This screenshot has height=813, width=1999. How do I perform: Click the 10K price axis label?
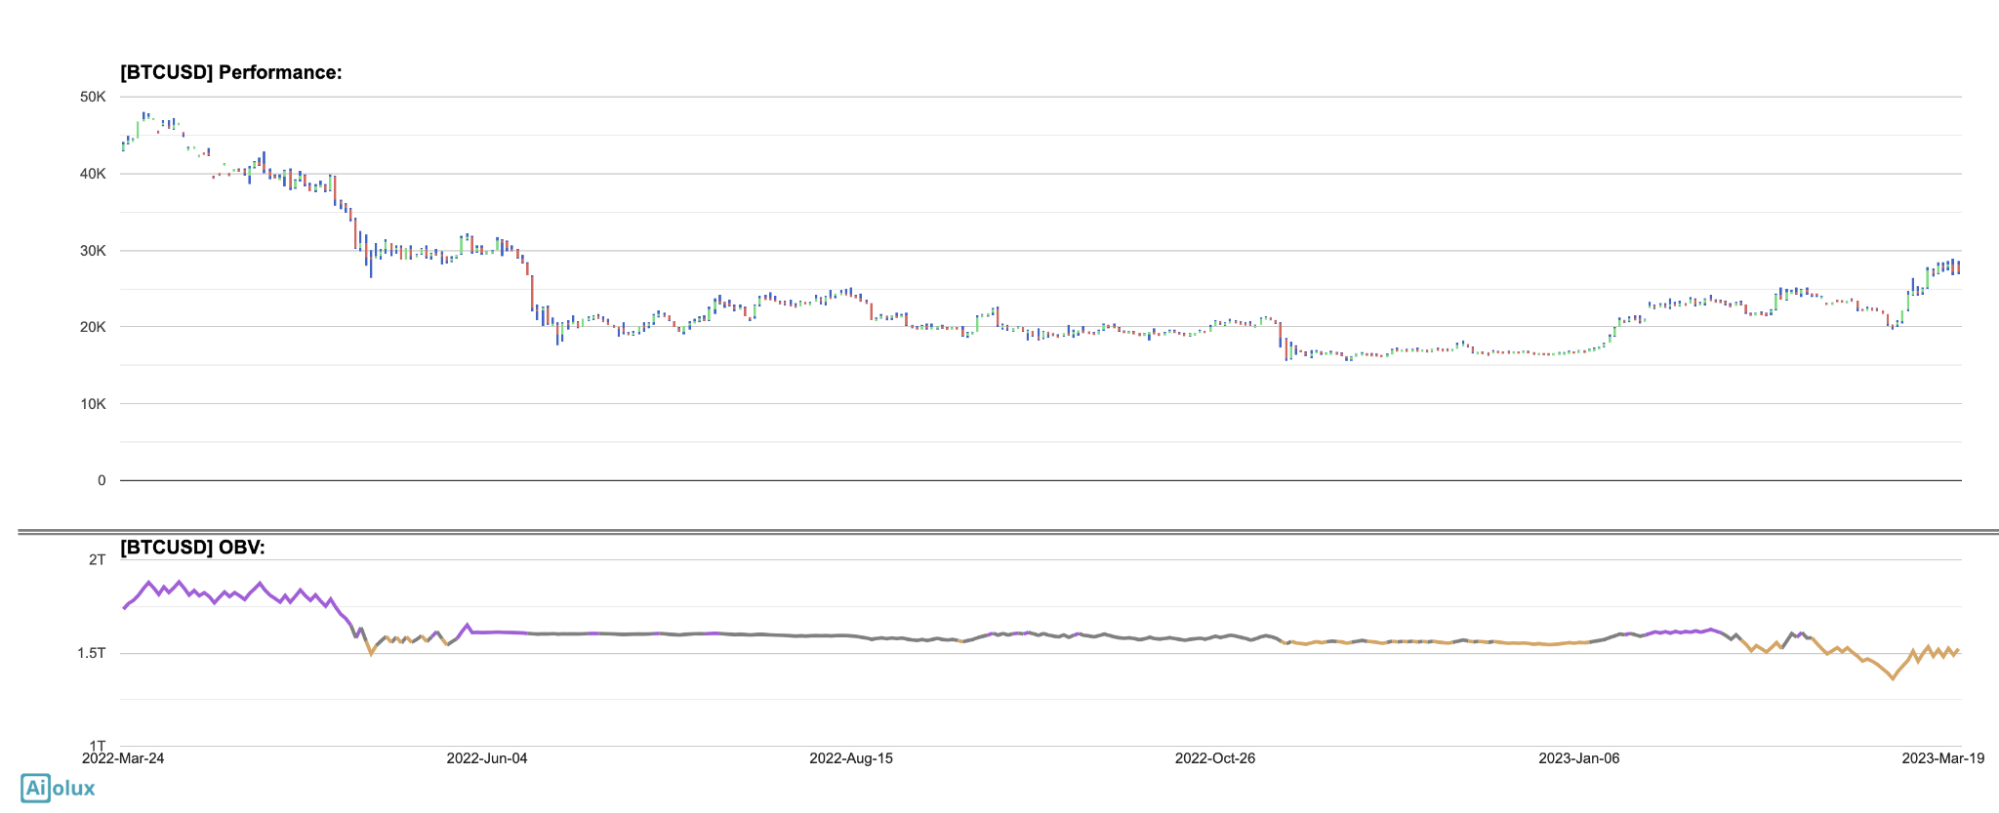click(x=93, y=404)
